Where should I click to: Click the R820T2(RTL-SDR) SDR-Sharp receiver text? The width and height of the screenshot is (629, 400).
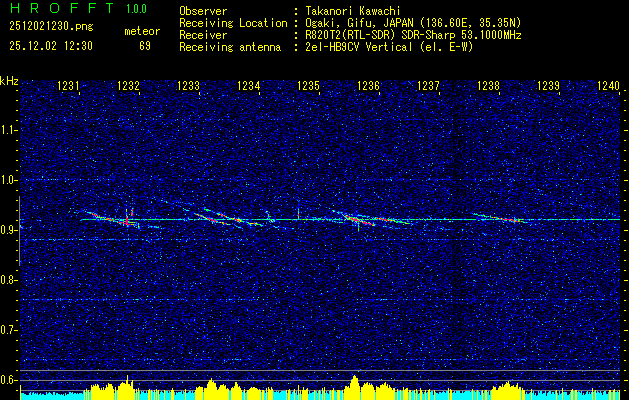click(414, 35)
